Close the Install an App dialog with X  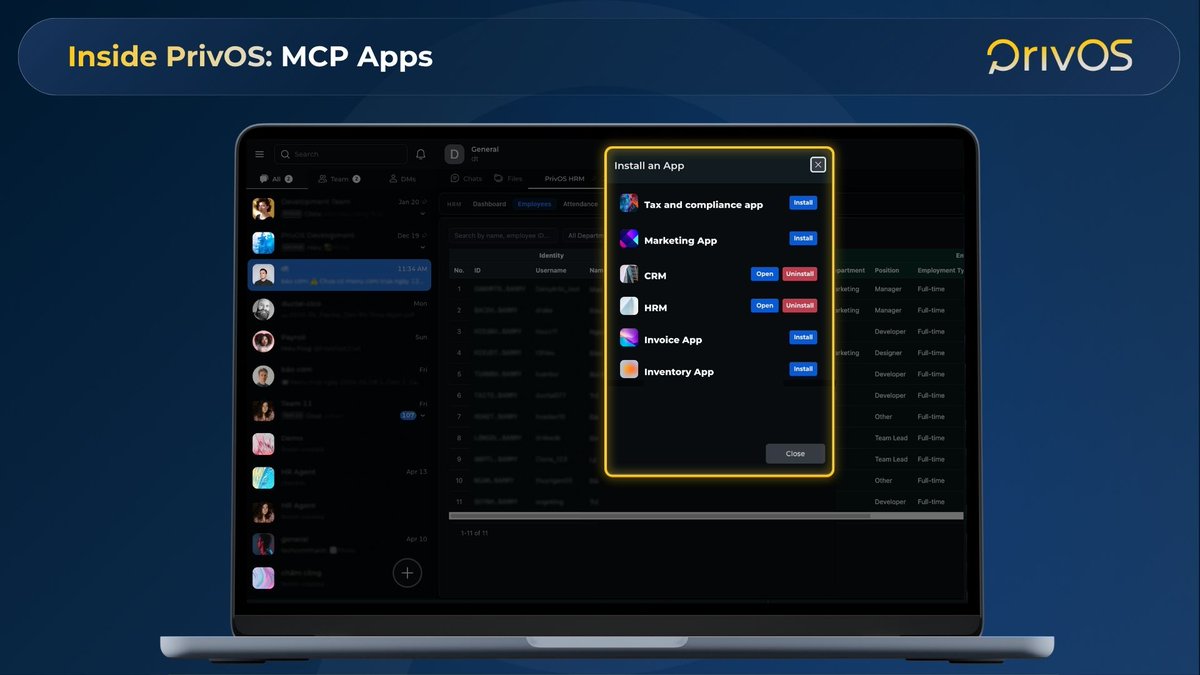coord(818,165)
